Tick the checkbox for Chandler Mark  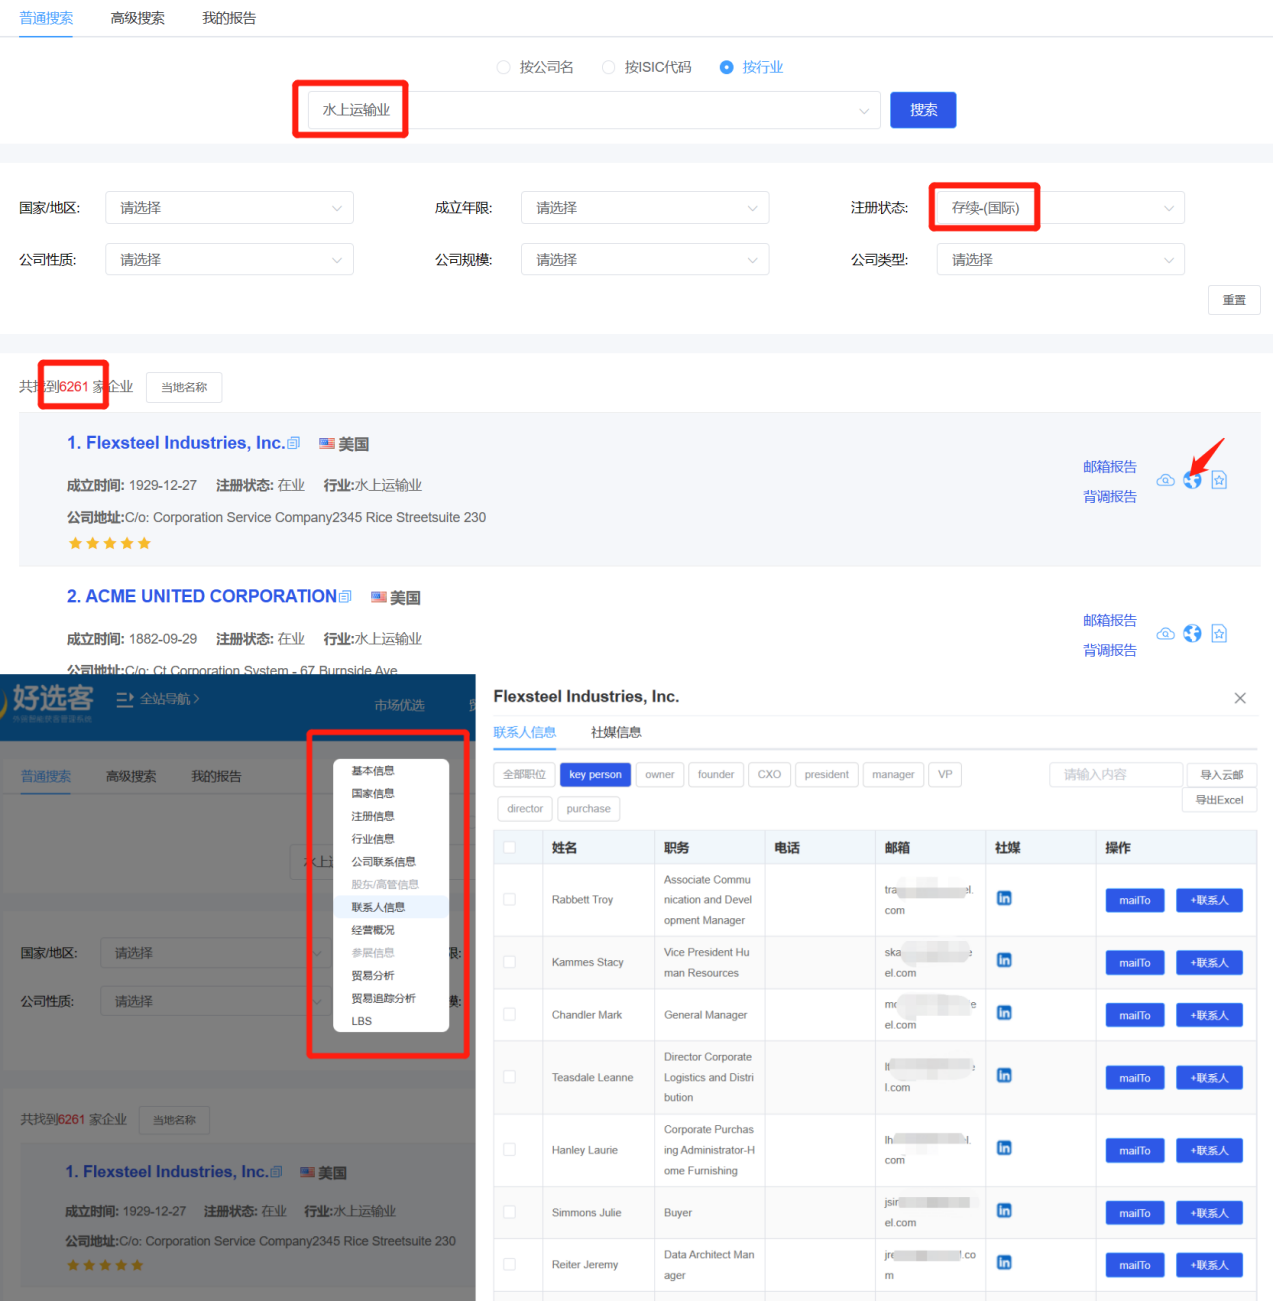click(509, 1015)
